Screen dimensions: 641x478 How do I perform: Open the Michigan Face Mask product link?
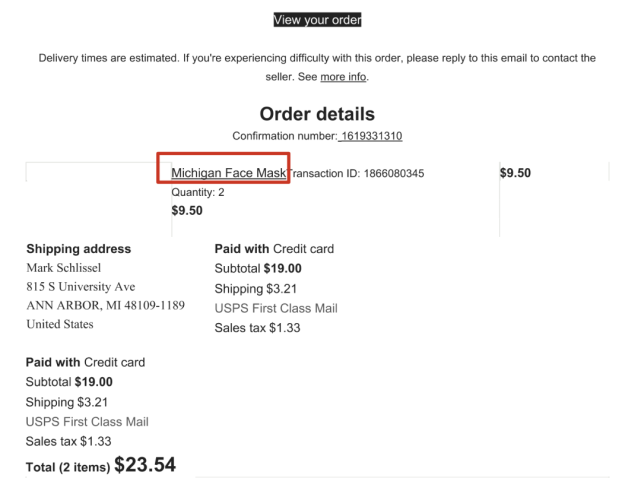click(229, 173)
